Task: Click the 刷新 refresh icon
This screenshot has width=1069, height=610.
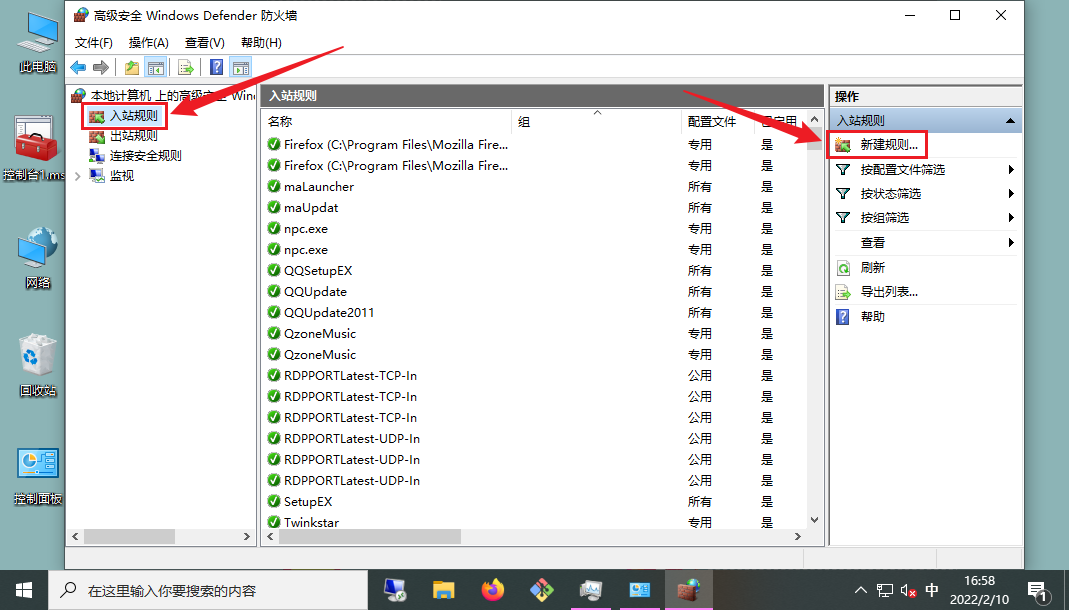Action: 843,268
